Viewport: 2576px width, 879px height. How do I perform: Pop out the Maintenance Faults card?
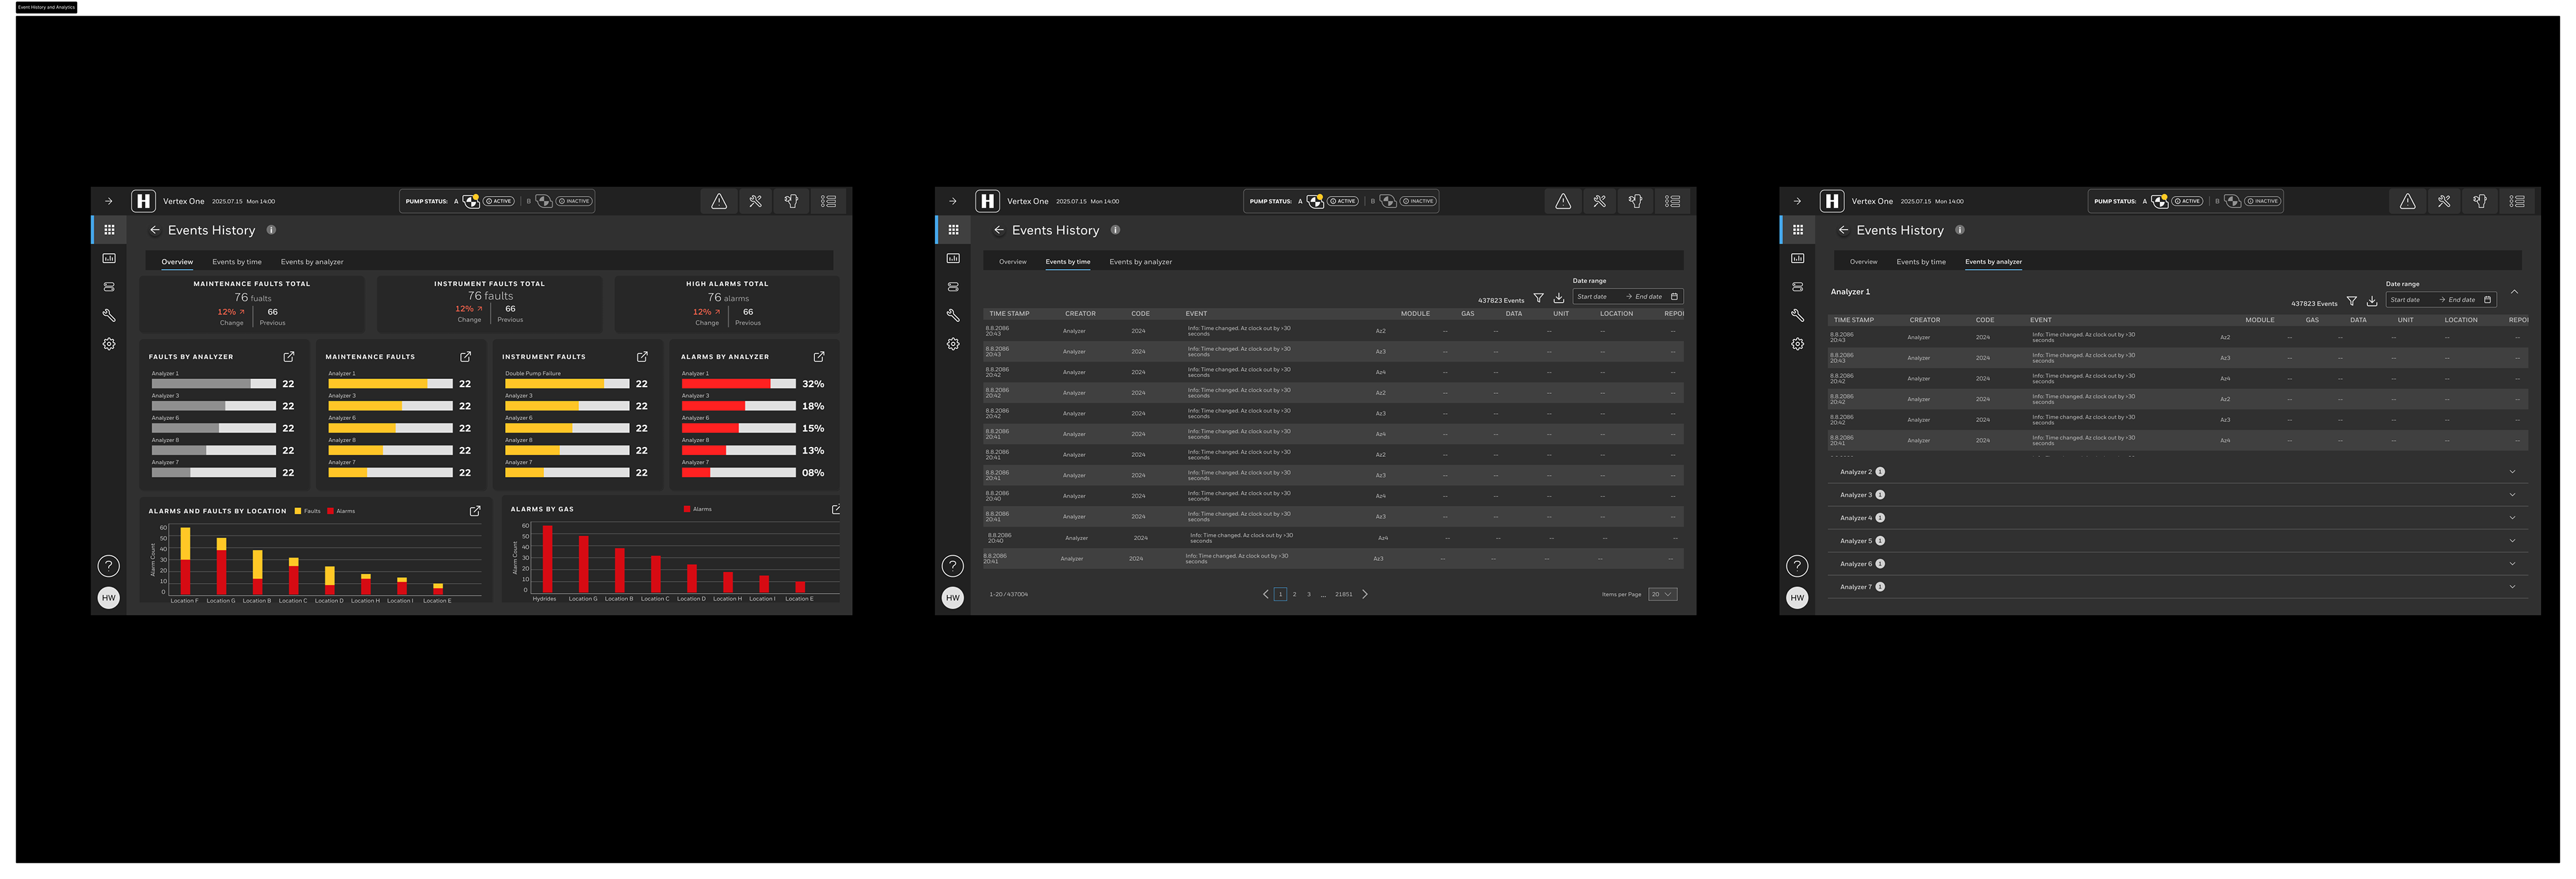465,357
